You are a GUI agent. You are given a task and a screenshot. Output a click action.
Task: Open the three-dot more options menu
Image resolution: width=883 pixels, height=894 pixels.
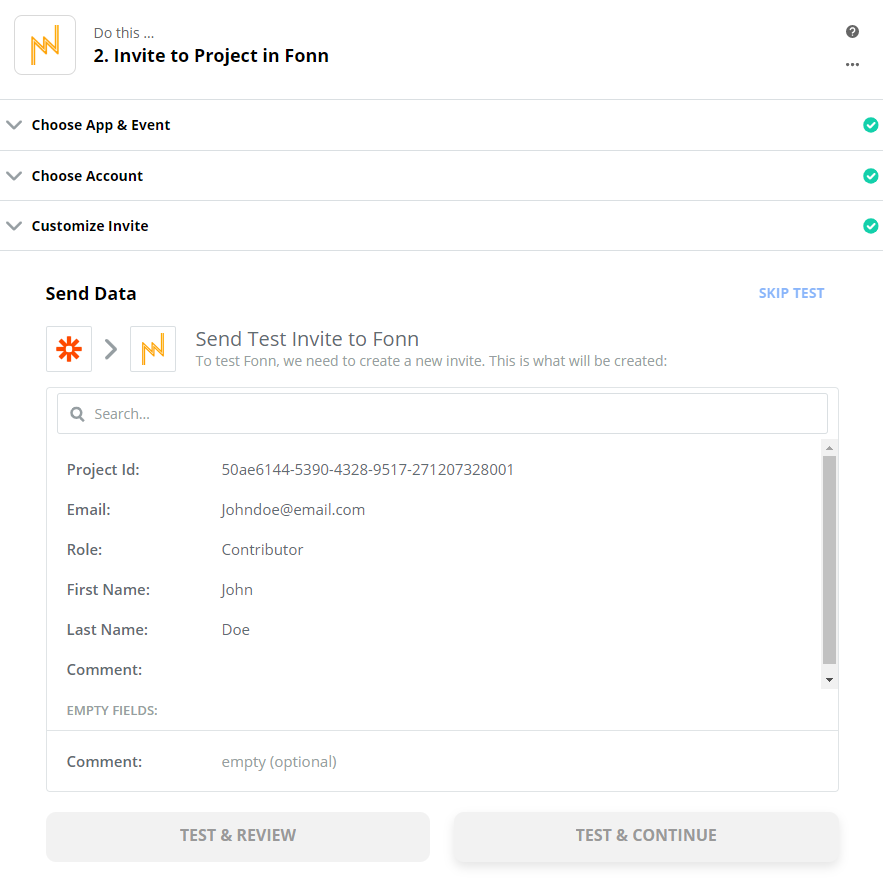coord(852,65)
